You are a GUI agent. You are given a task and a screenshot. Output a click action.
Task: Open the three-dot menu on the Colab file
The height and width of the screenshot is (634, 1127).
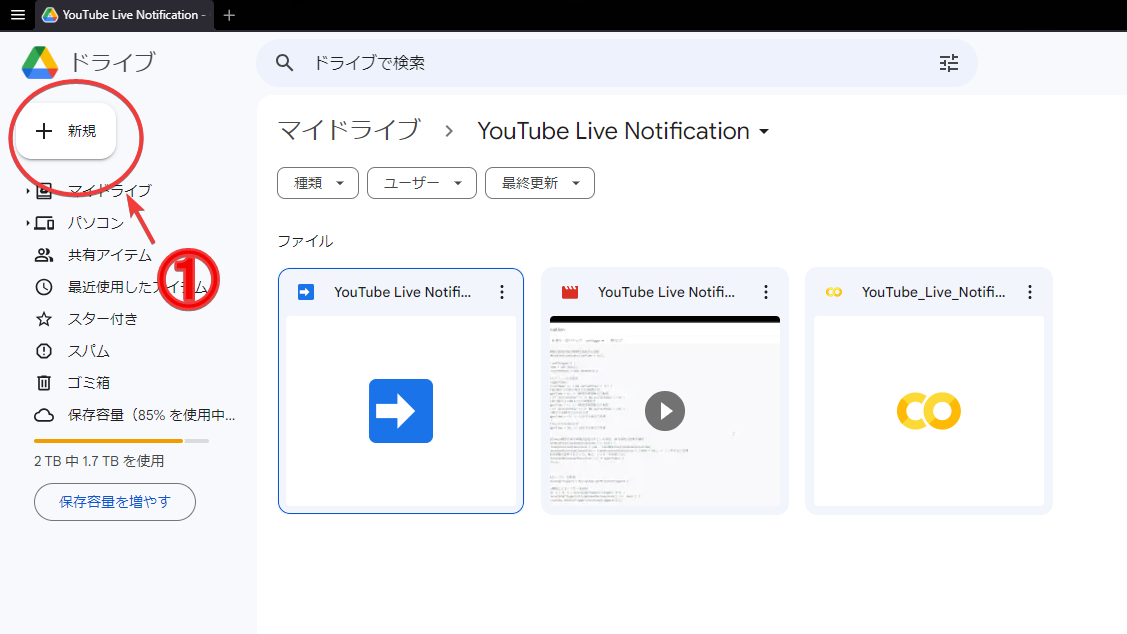coord(1030,292)
